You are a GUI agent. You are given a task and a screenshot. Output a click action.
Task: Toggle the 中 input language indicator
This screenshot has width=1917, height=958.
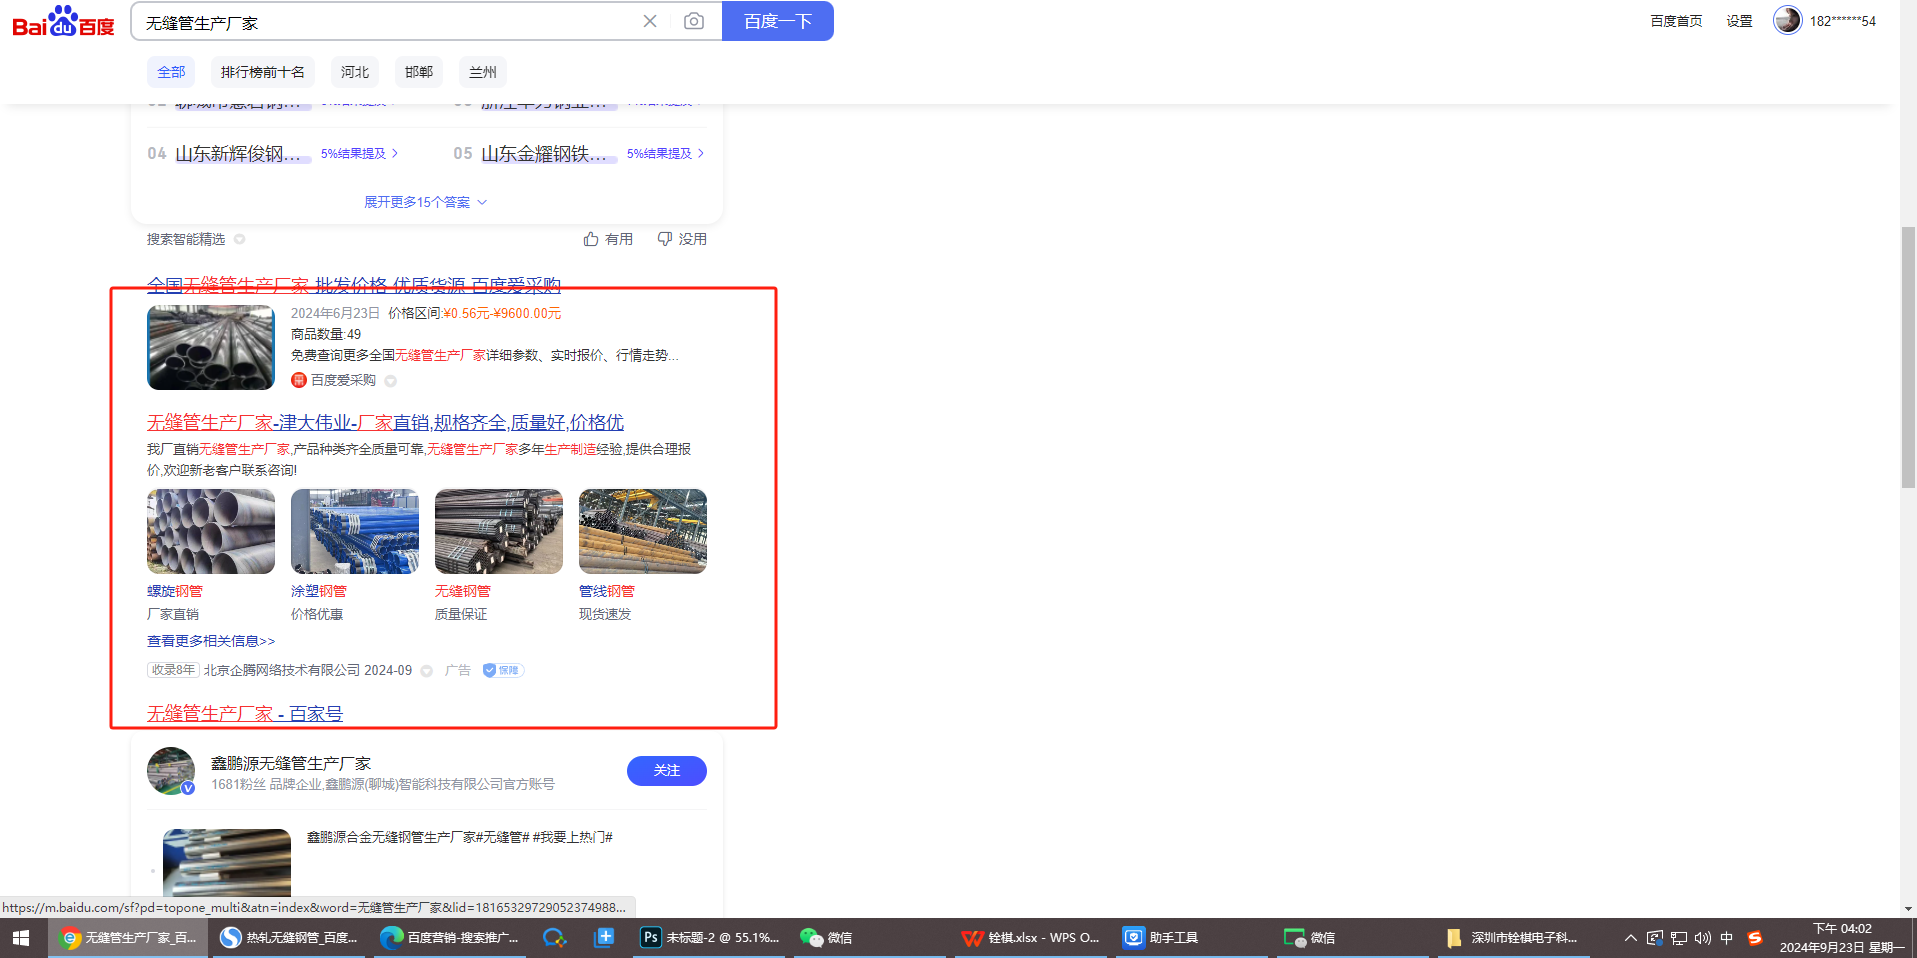pos(1727,938)
